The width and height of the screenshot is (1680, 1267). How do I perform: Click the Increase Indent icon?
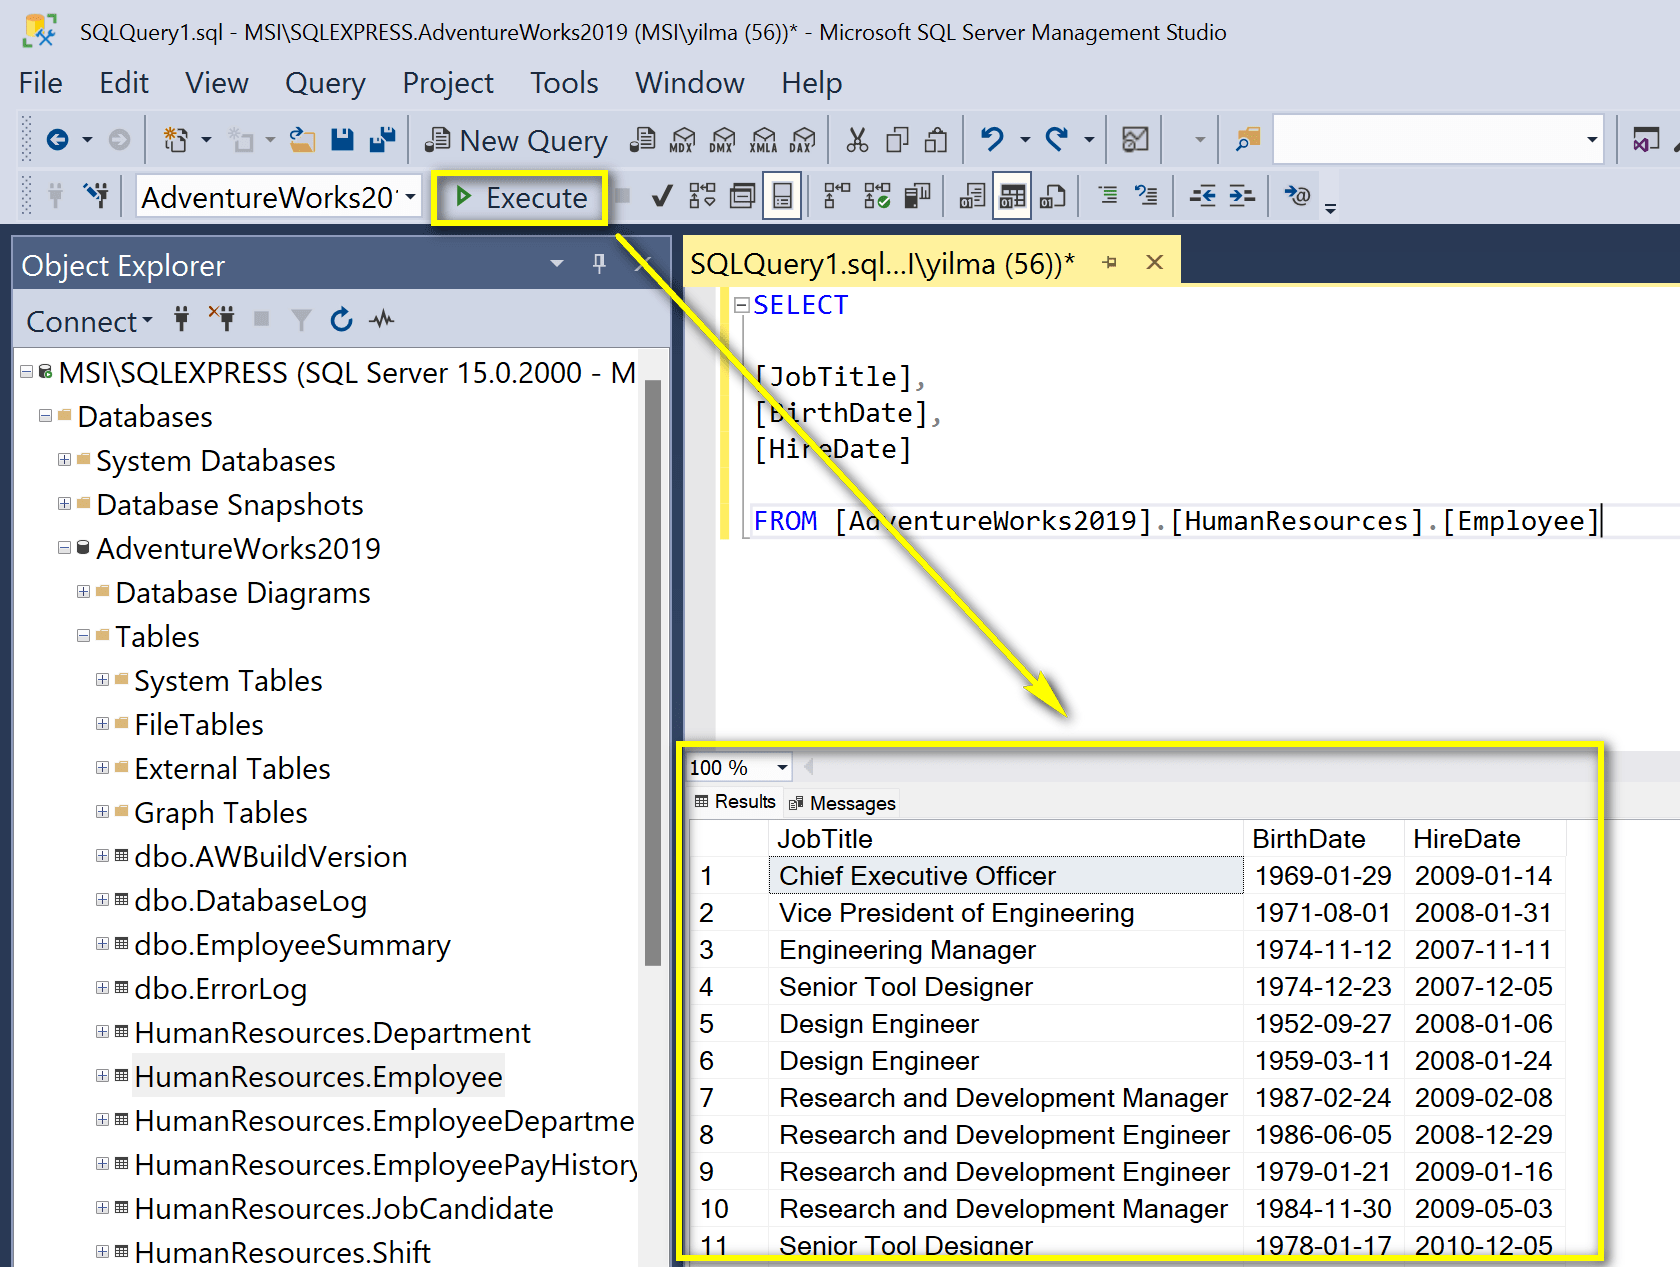coord(1242,196)
